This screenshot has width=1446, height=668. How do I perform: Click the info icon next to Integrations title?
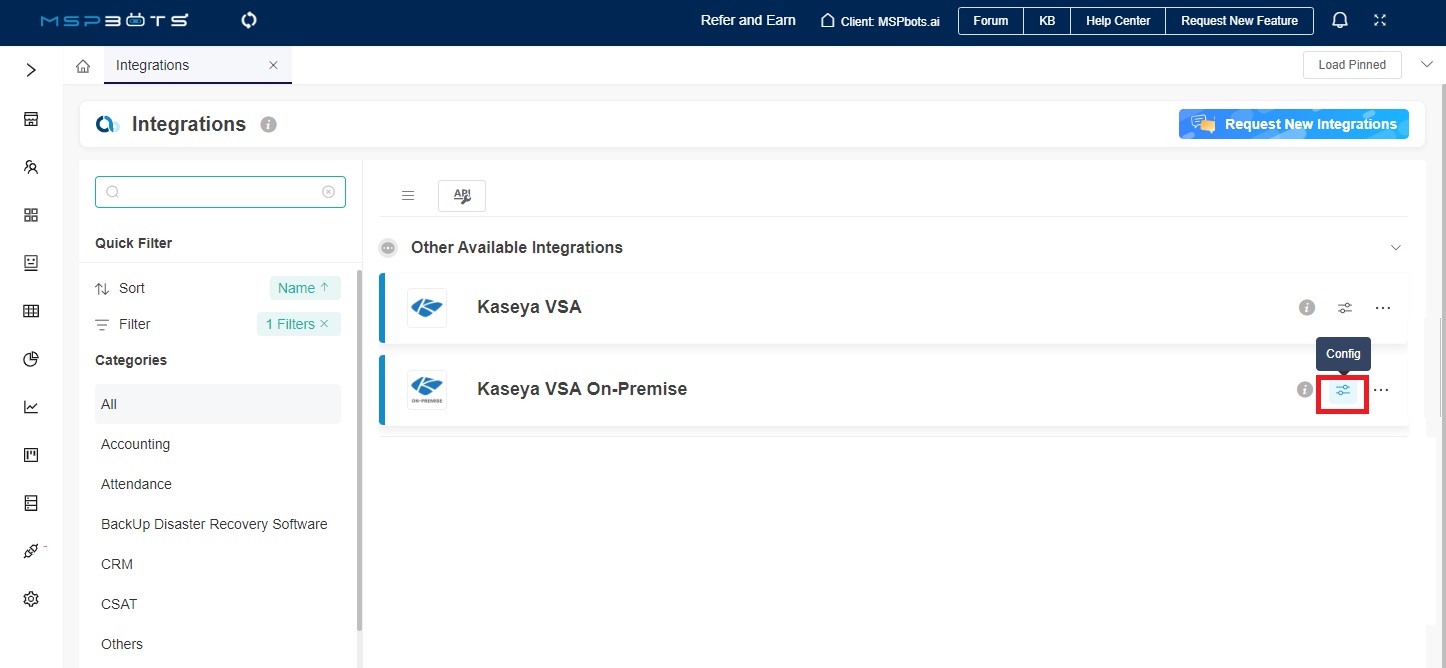click(x=268, y=125)
